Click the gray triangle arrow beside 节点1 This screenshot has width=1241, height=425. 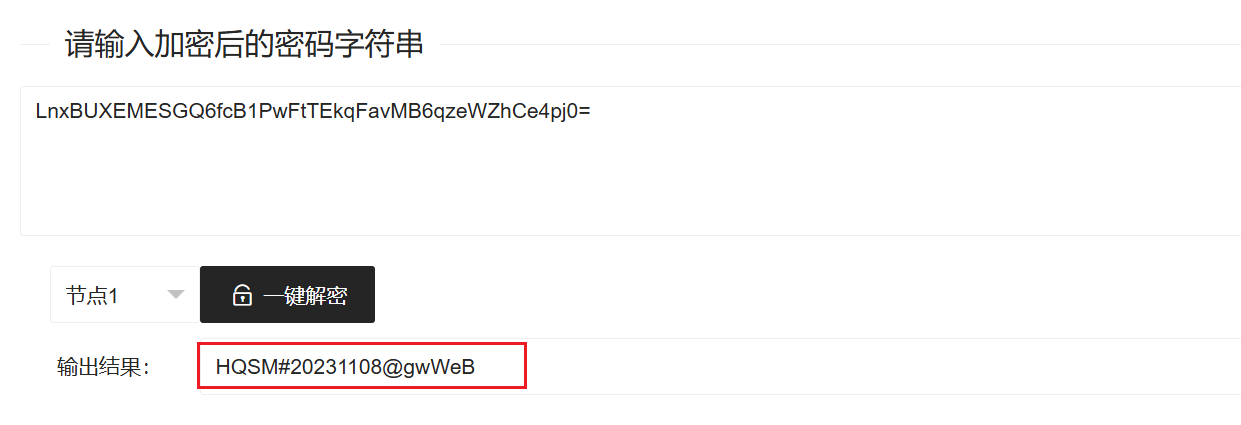coord(176,295)
